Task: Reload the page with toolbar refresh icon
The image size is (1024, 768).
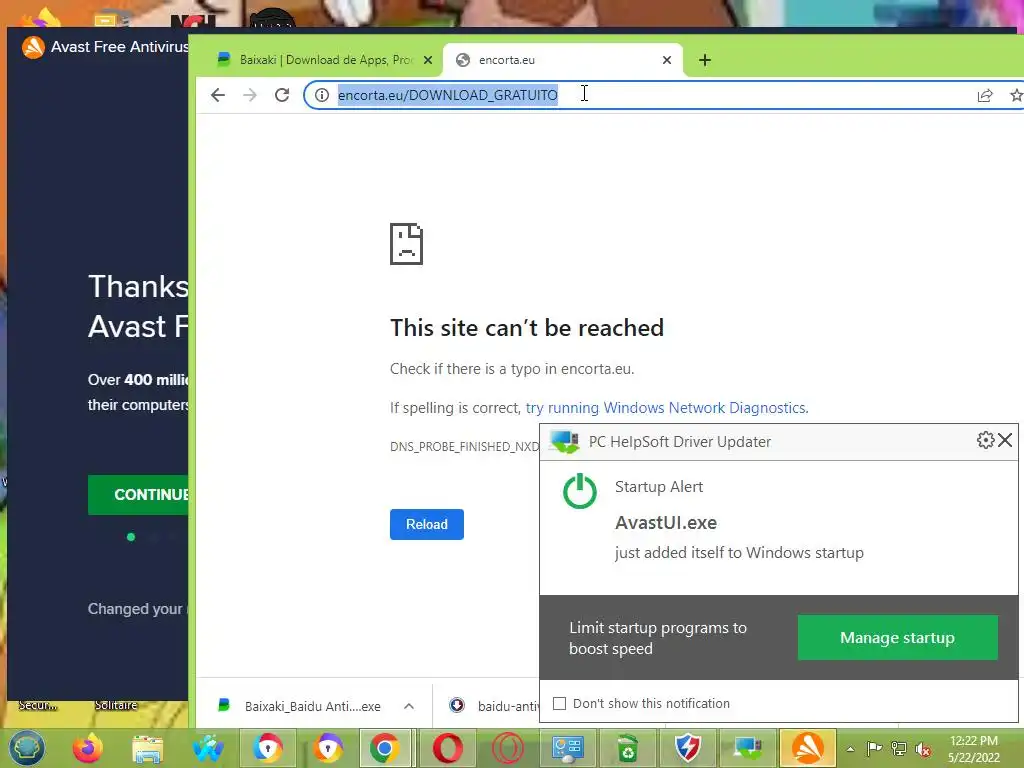Action: [282, 95]
